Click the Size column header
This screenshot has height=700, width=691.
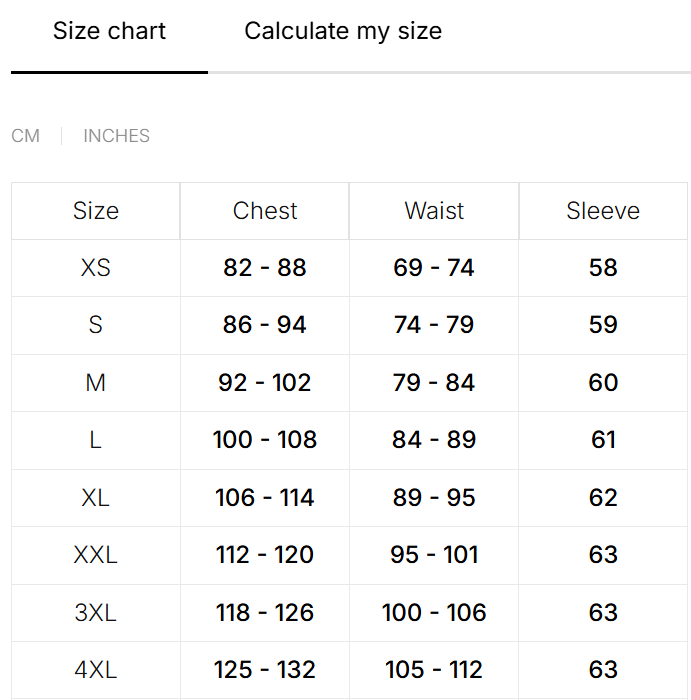pos(96,211)
